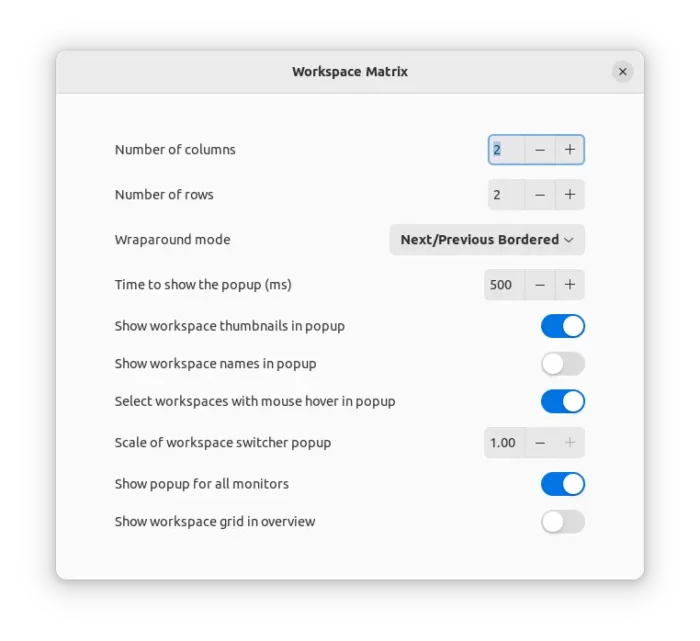700x641 pixels.
Task: Click the minus icon for number of rows
Action: pos(540,195)
